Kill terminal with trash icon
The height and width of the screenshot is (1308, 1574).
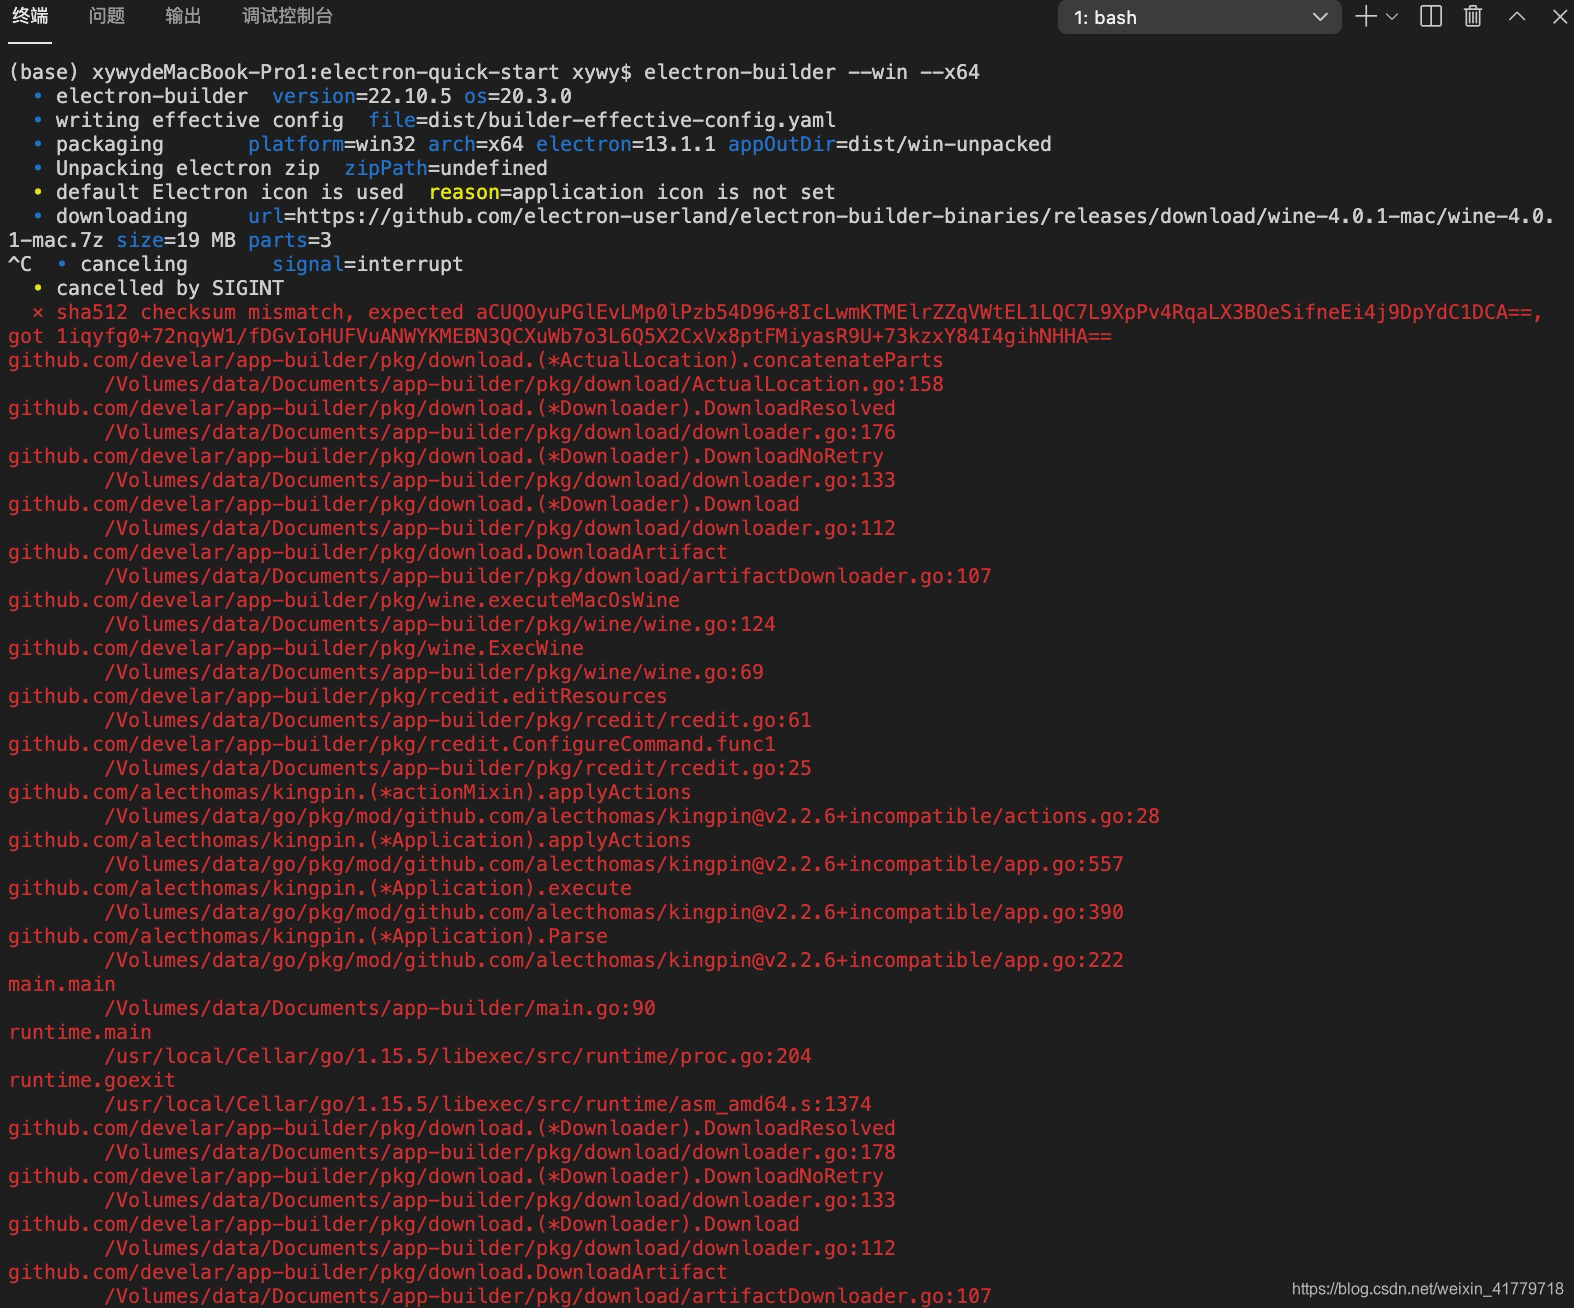tap(1473, 16)
